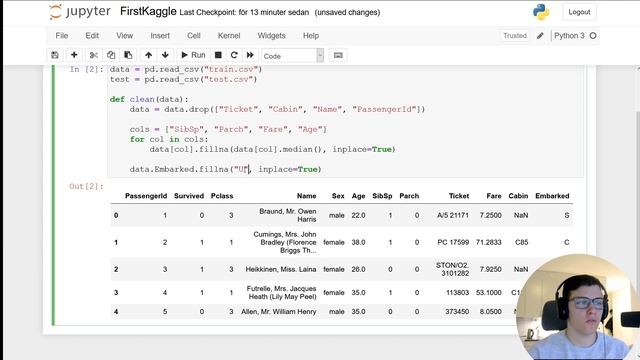
Task: Click the Python 3 kernel name
Action: pyautogui.click(x=569, y=36)
